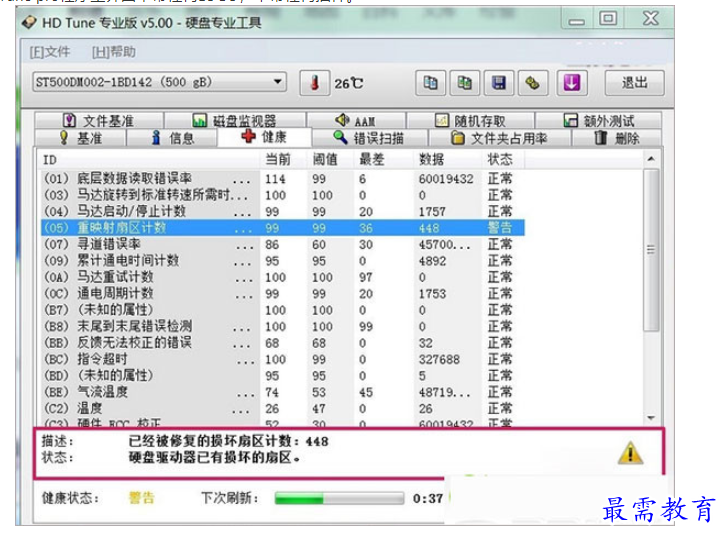Open options wrench toolbar icon
This screenshot has width=724, height=541.
tap(533, 83)
